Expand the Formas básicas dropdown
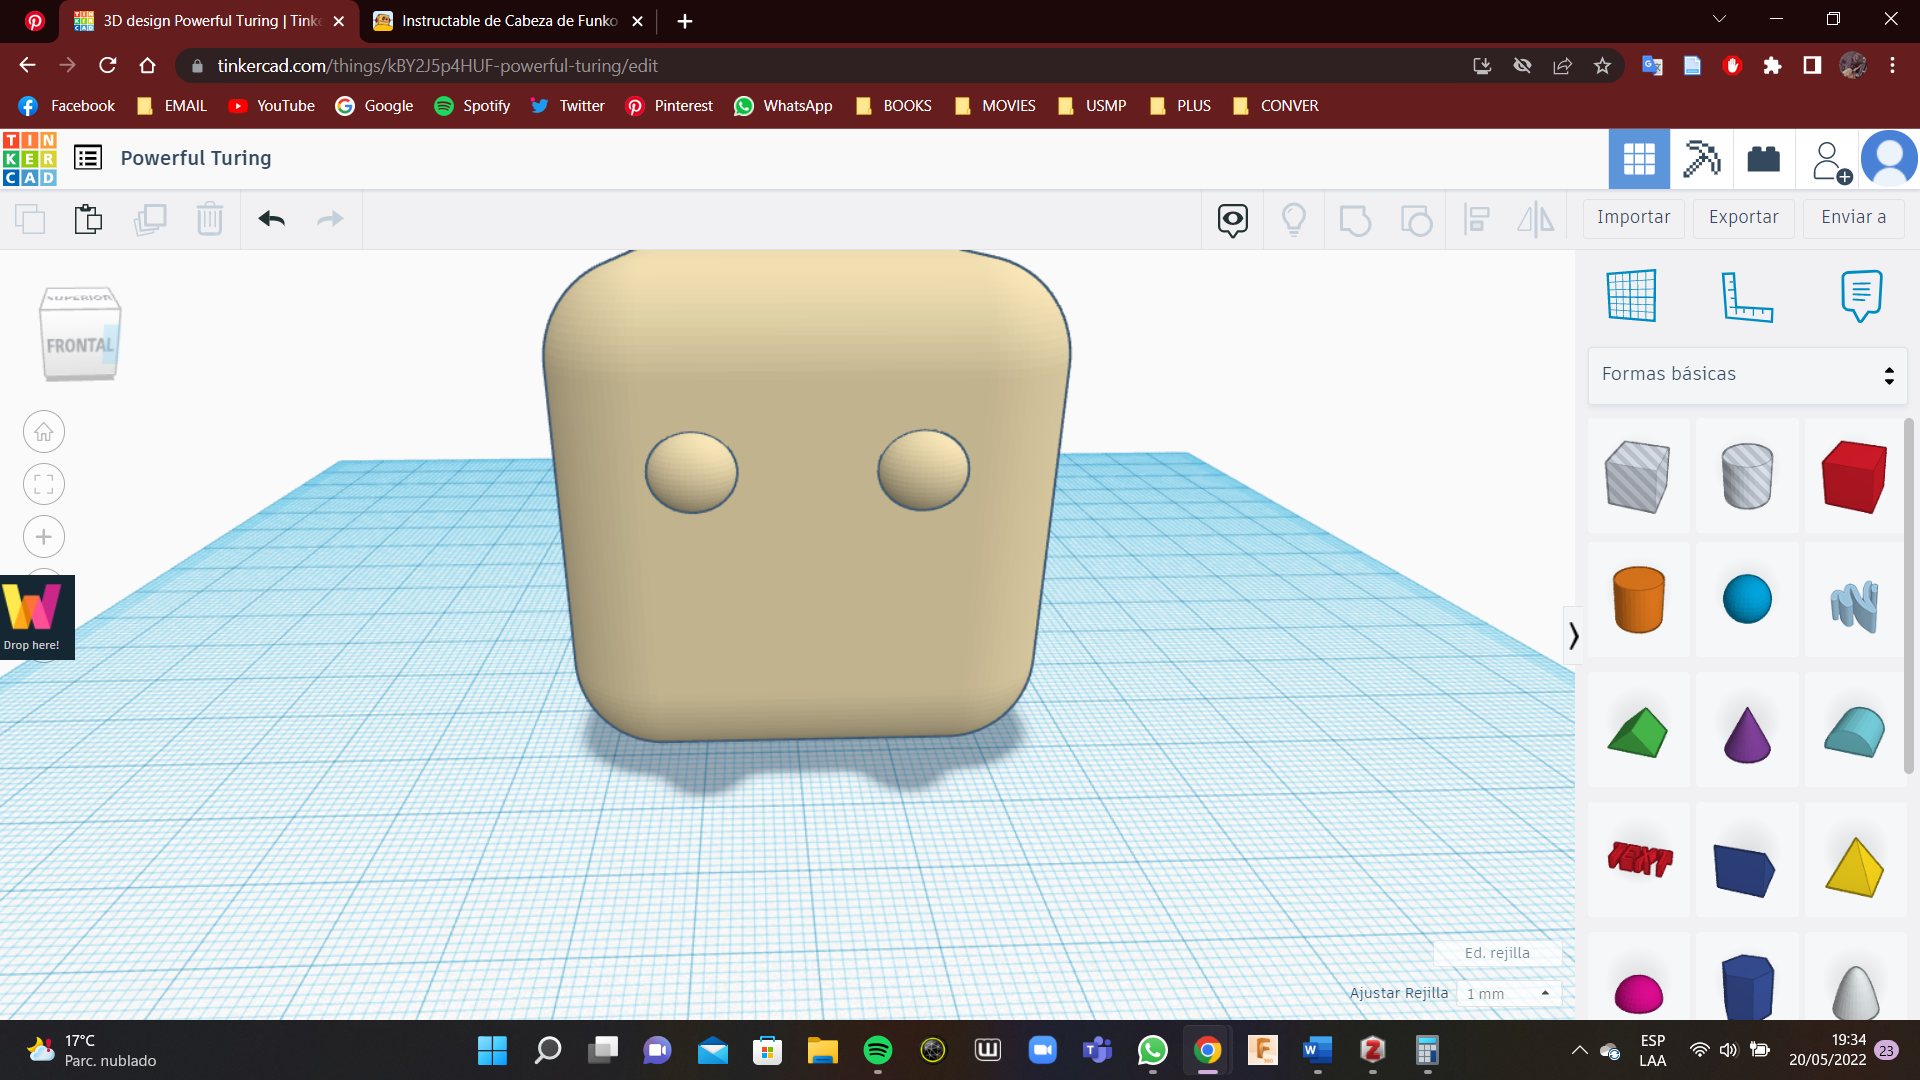 pos(1747,375)
